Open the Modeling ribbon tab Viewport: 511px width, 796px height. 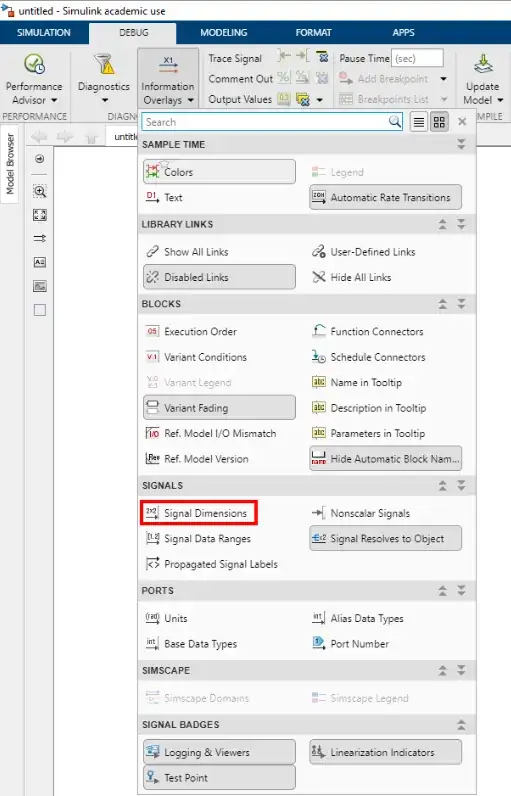tap(224, 32)
